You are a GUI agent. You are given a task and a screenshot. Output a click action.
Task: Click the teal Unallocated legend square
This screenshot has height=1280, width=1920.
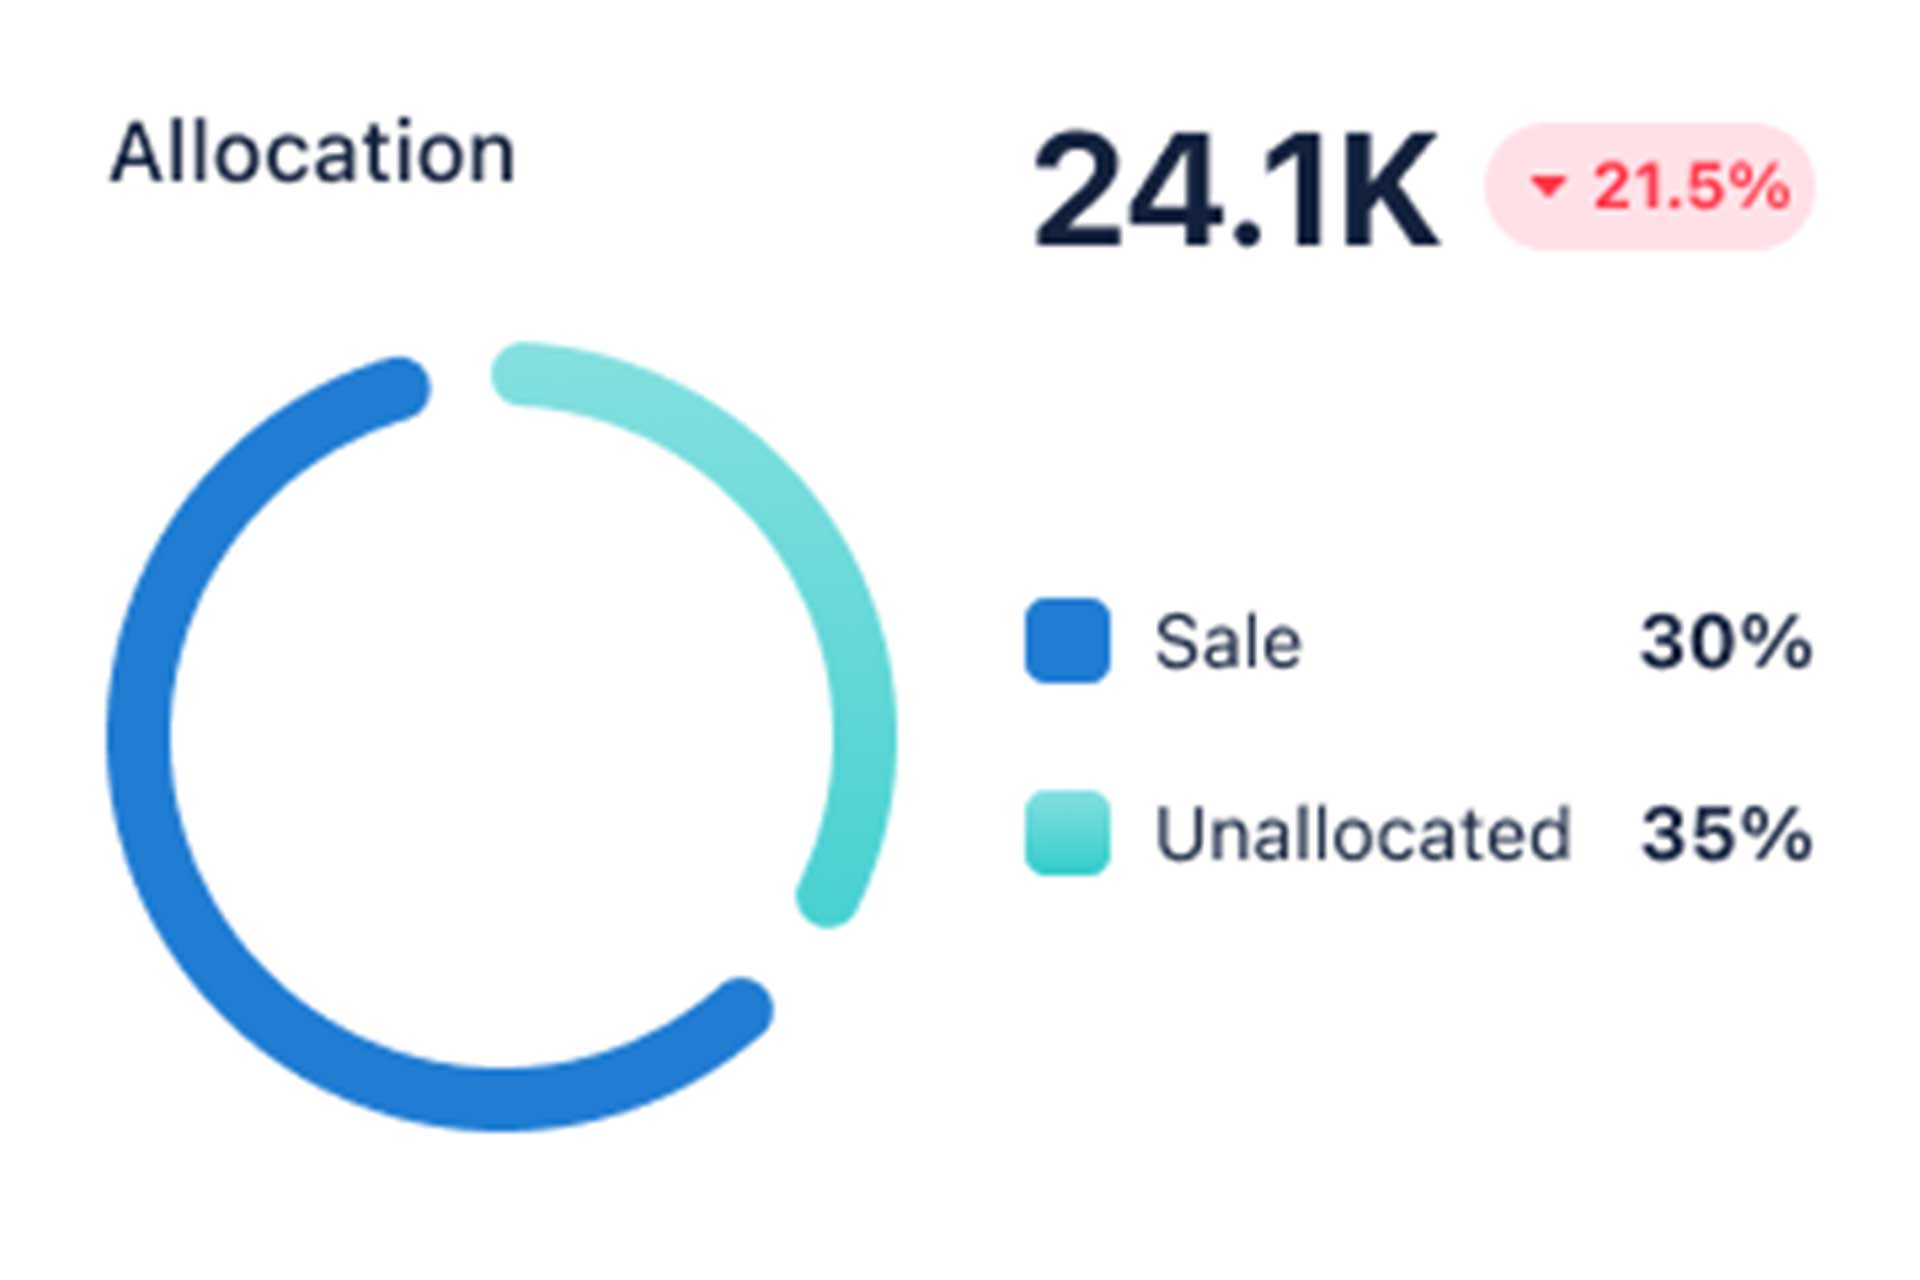(x=1067, y=833)
